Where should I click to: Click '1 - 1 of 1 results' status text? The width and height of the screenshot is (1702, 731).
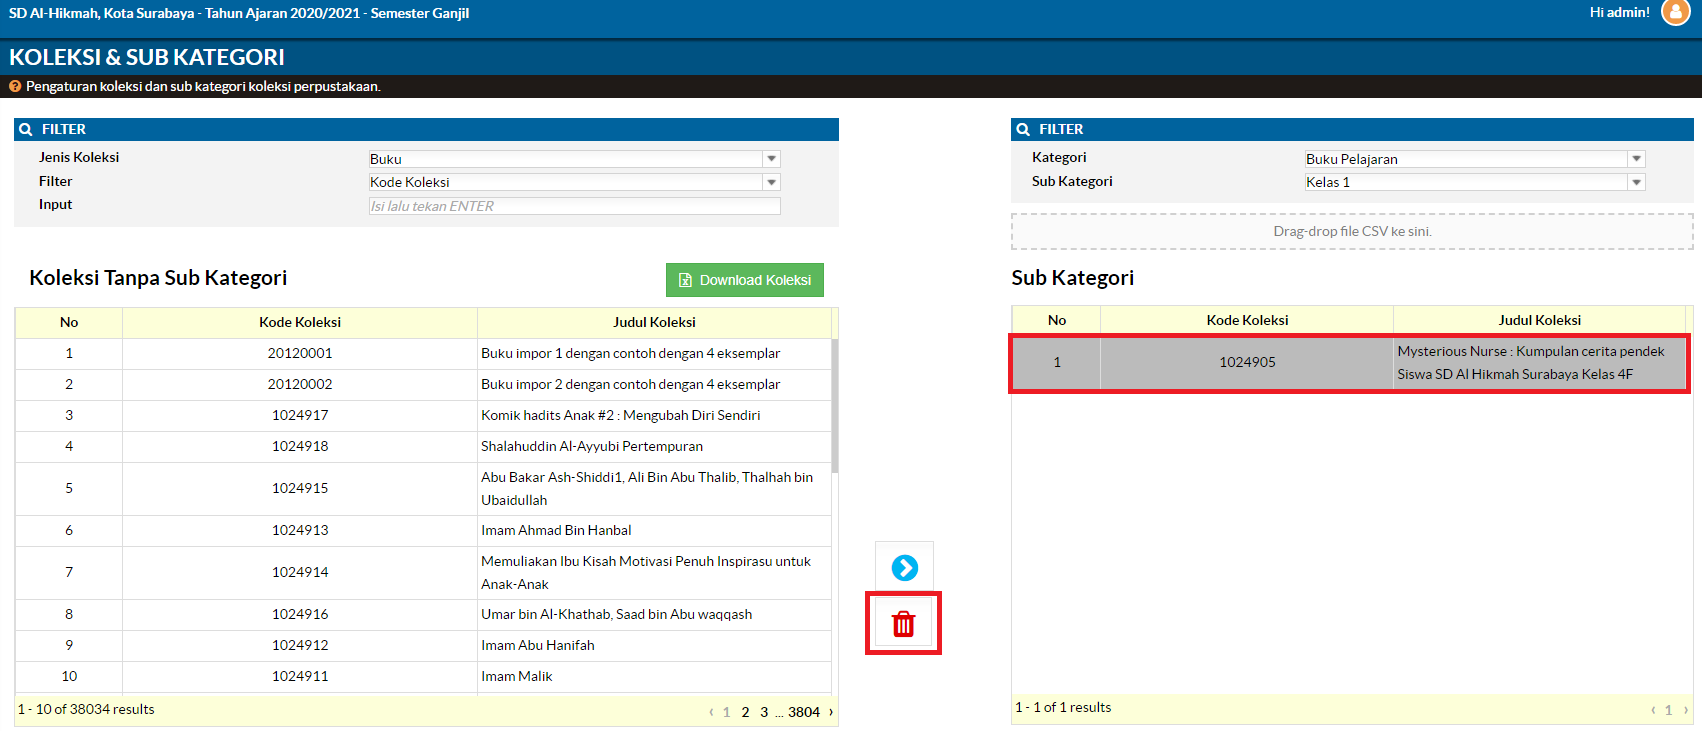coord(1063,707)
